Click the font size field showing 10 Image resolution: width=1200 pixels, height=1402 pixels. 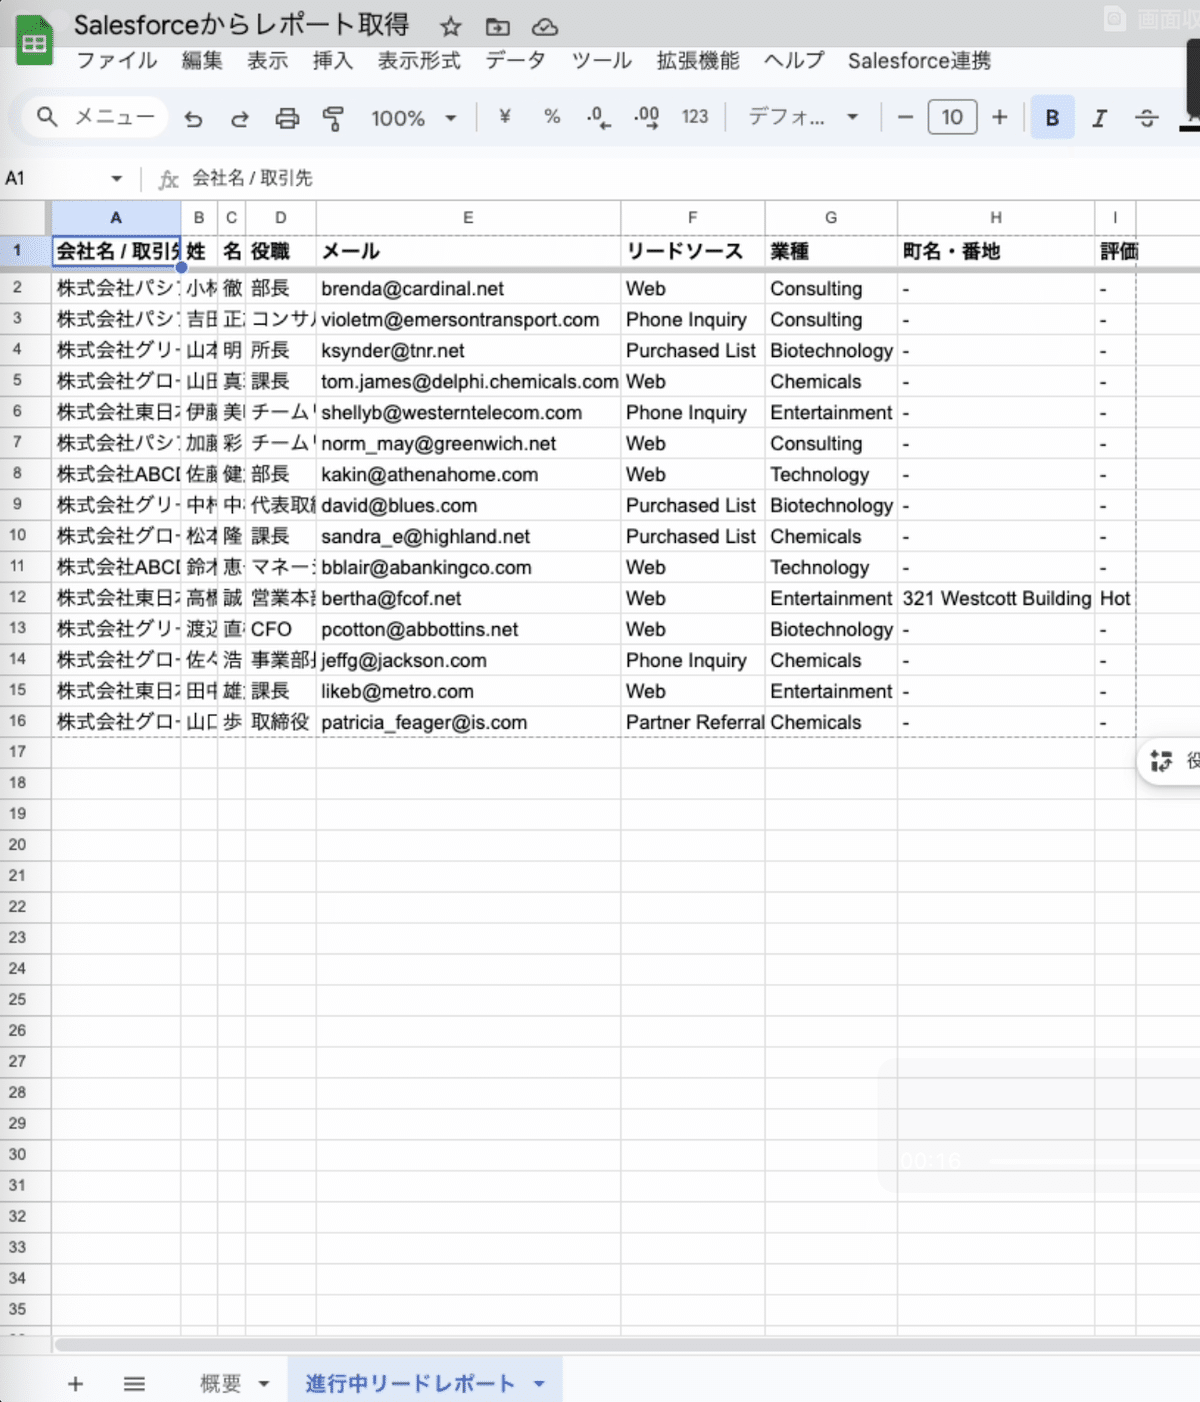tap(952, 117)
